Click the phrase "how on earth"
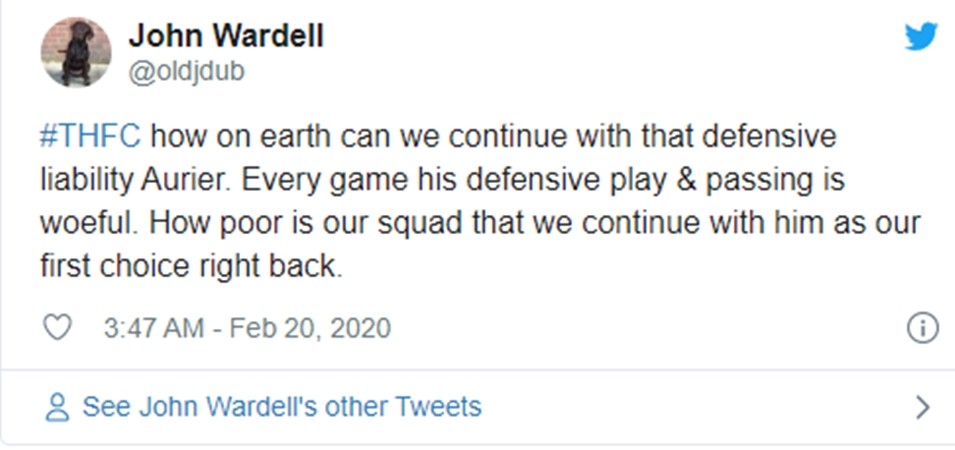The height and width of the screenshot is (450, 955). pos(214,136)
